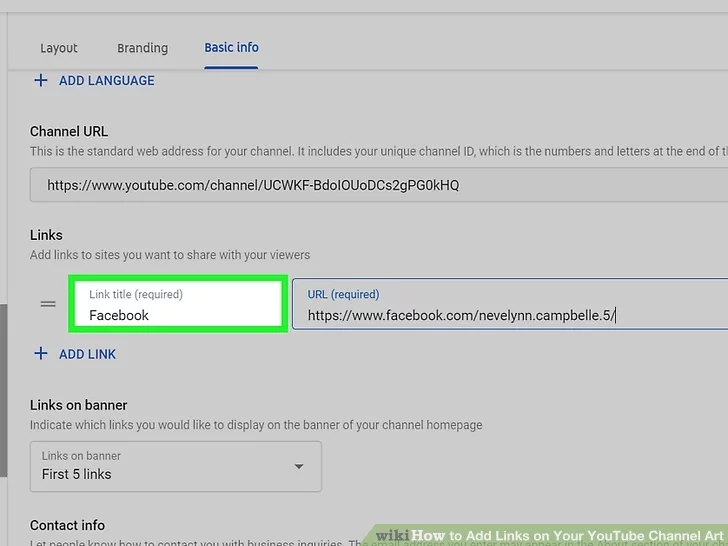Click the plus icon beside ADD LANGUAGE

coord(41,80)
